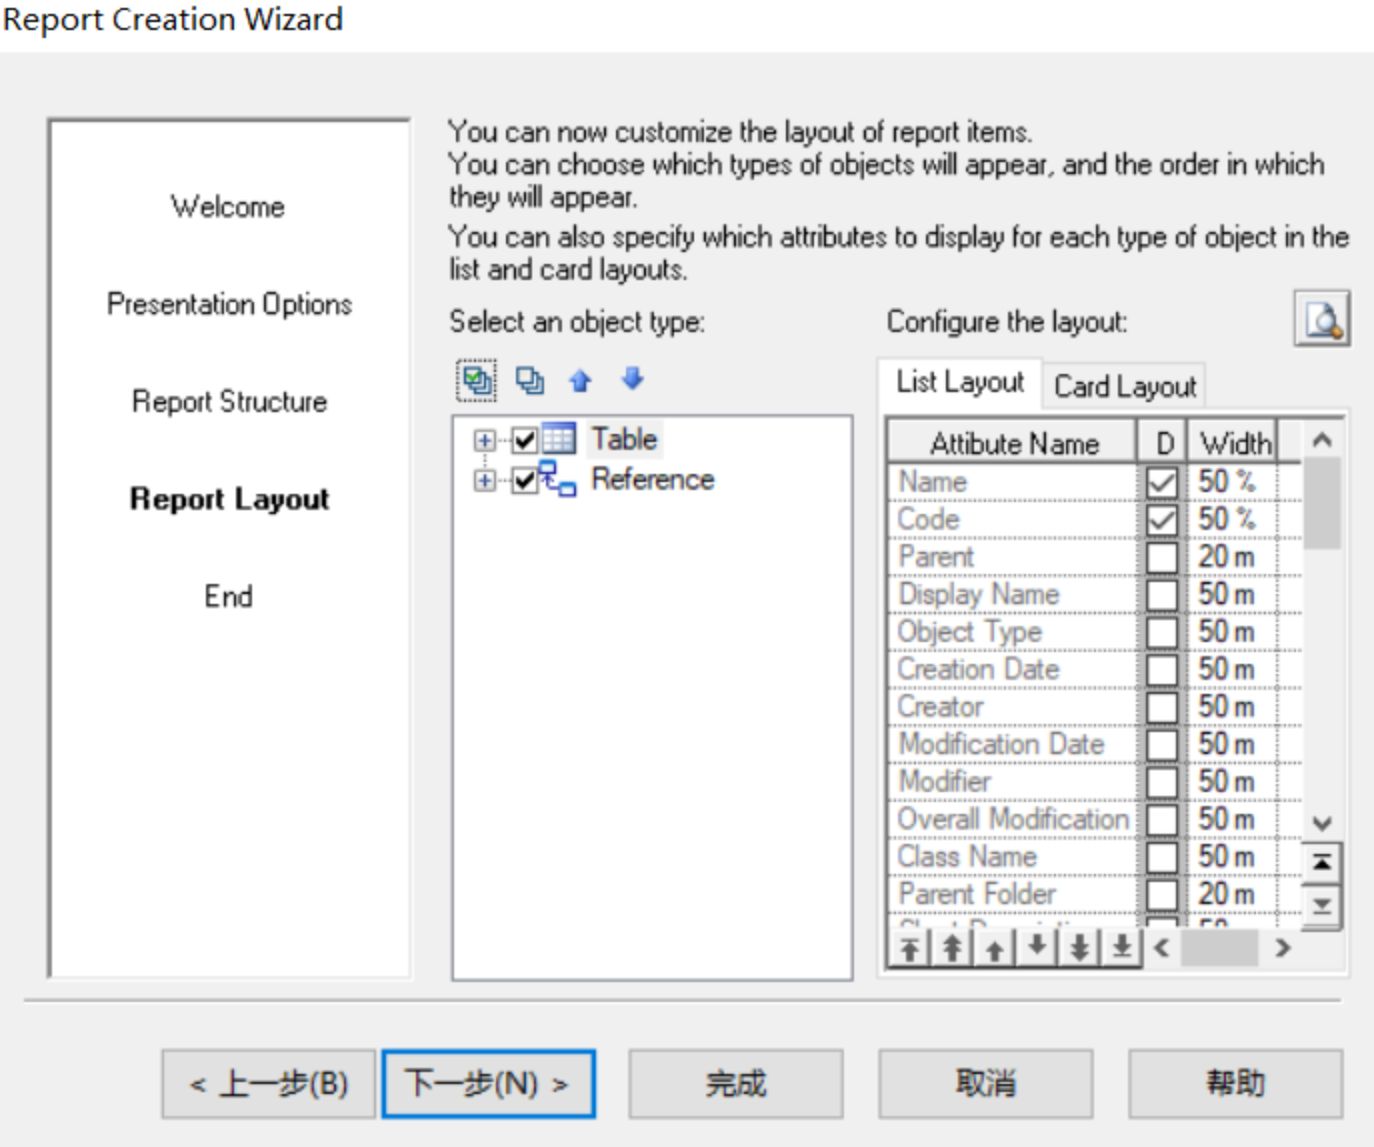Expand the Reference tree node
The width and height of the screenshot is (1374, 1147).
pyautogui.click(x=483, y=479)
